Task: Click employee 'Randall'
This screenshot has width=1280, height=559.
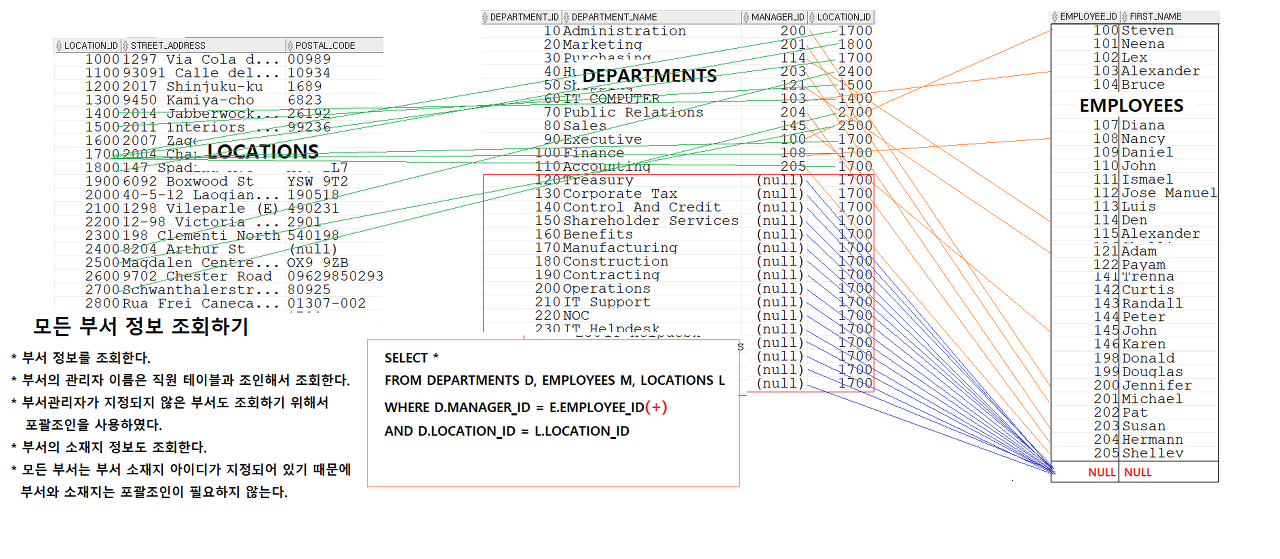Action: coord(1152,304)
